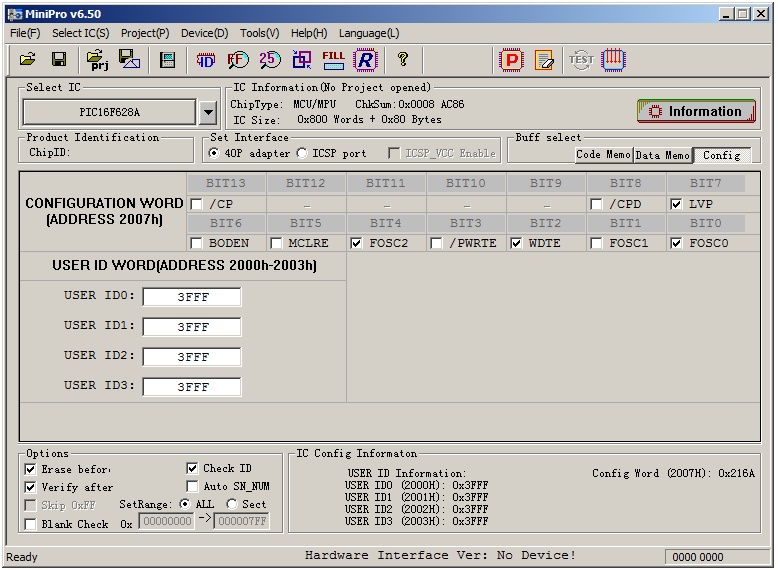Image resolution: width=778 pixels, height=570 pixels.
Task: Enable the BODEN configuration bit
Action: tap(197, 243)
